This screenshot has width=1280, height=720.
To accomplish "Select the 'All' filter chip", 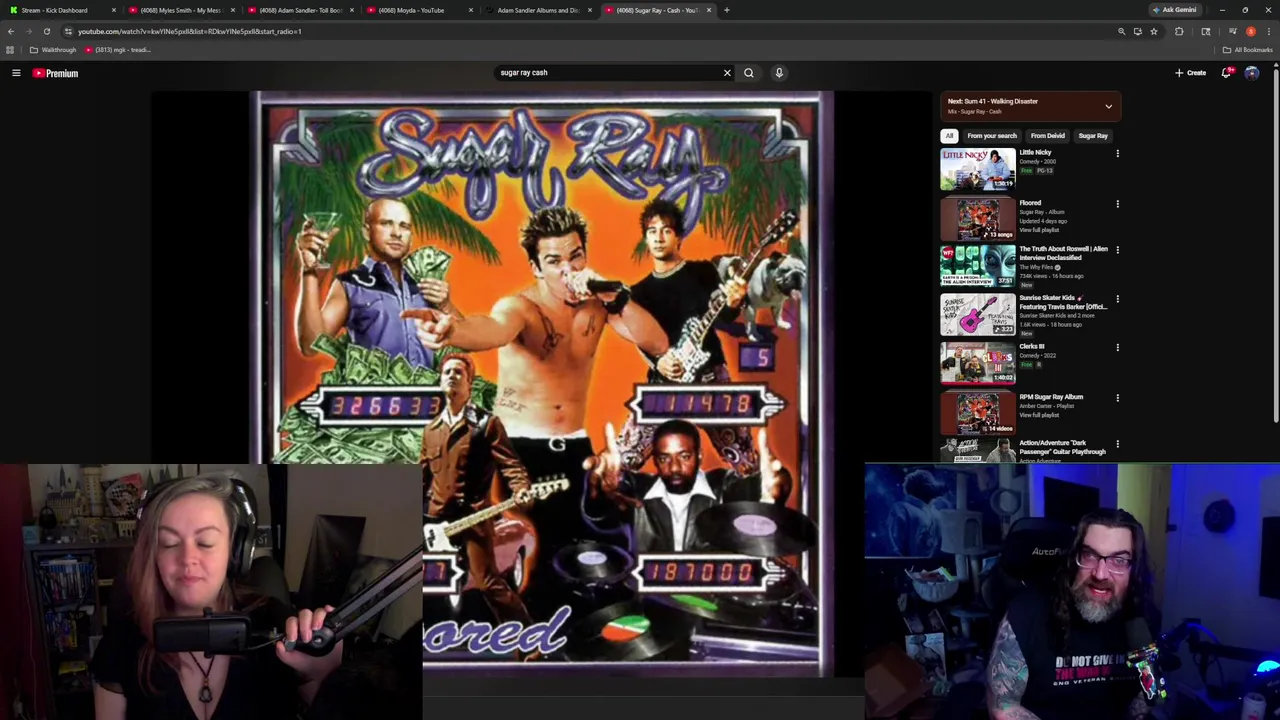I will point(949,136).
